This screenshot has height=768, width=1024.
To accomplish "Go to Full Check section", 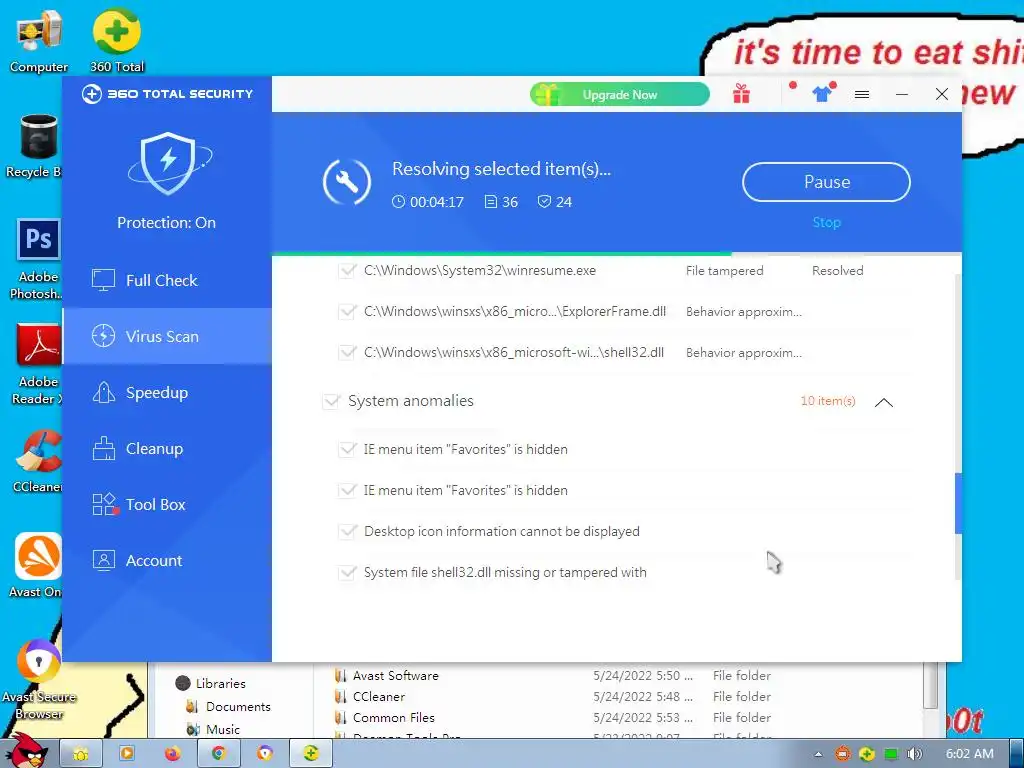I will coord(167,280).
